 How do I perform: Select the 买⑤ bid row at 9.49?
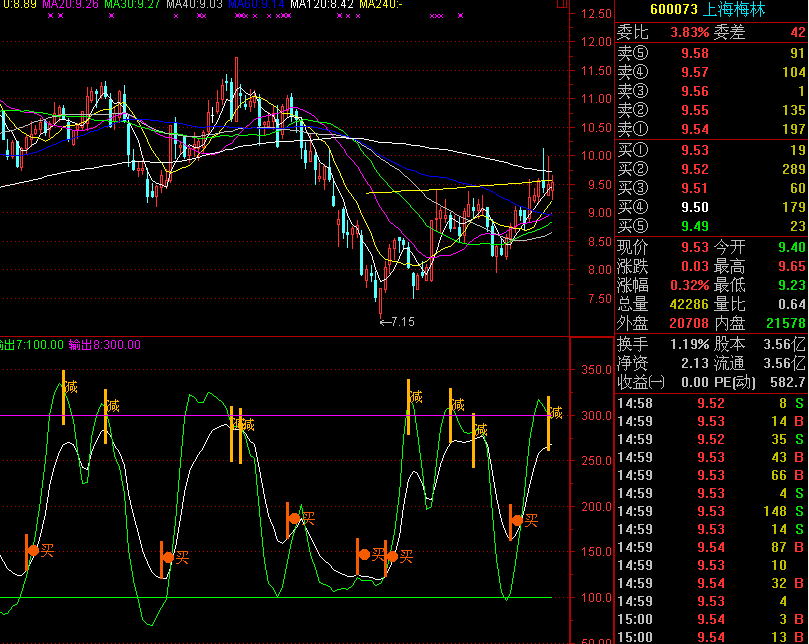(x=711, y=226)
